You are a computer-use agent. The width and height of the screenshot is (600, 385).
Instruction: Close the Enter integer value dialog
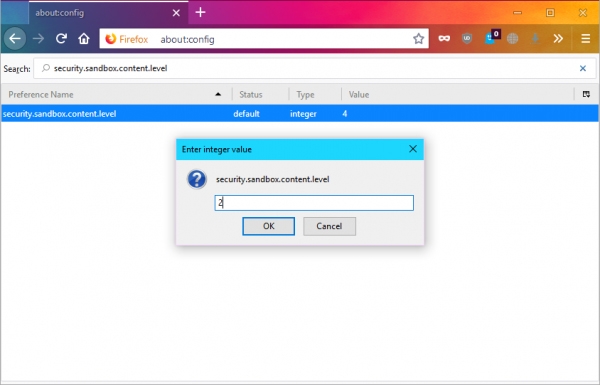412,149
